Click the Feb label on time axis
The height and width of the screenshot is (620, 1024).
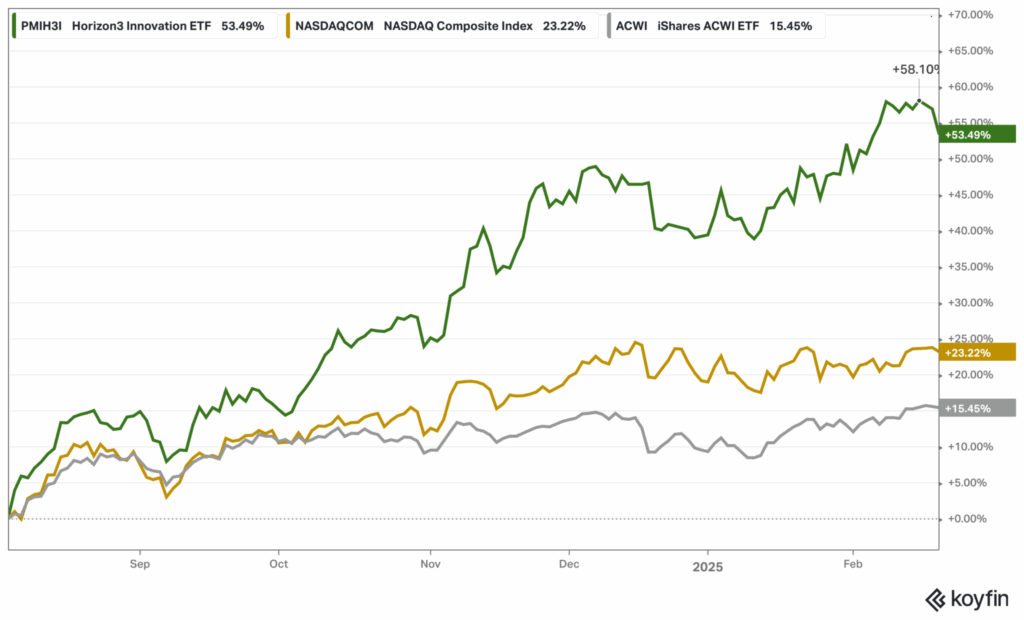(853, 564)
